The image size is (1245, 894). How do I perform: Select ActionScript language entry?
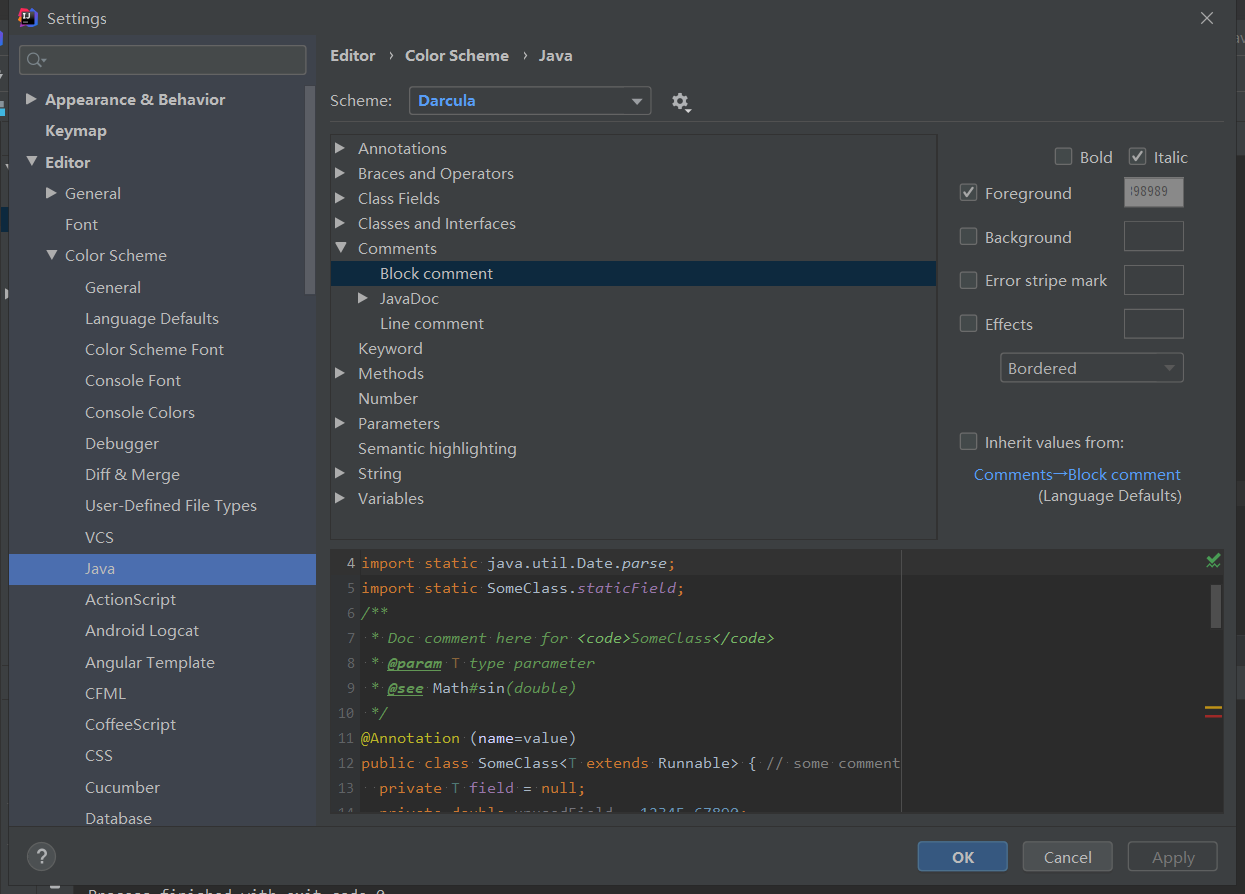(130, 600)
